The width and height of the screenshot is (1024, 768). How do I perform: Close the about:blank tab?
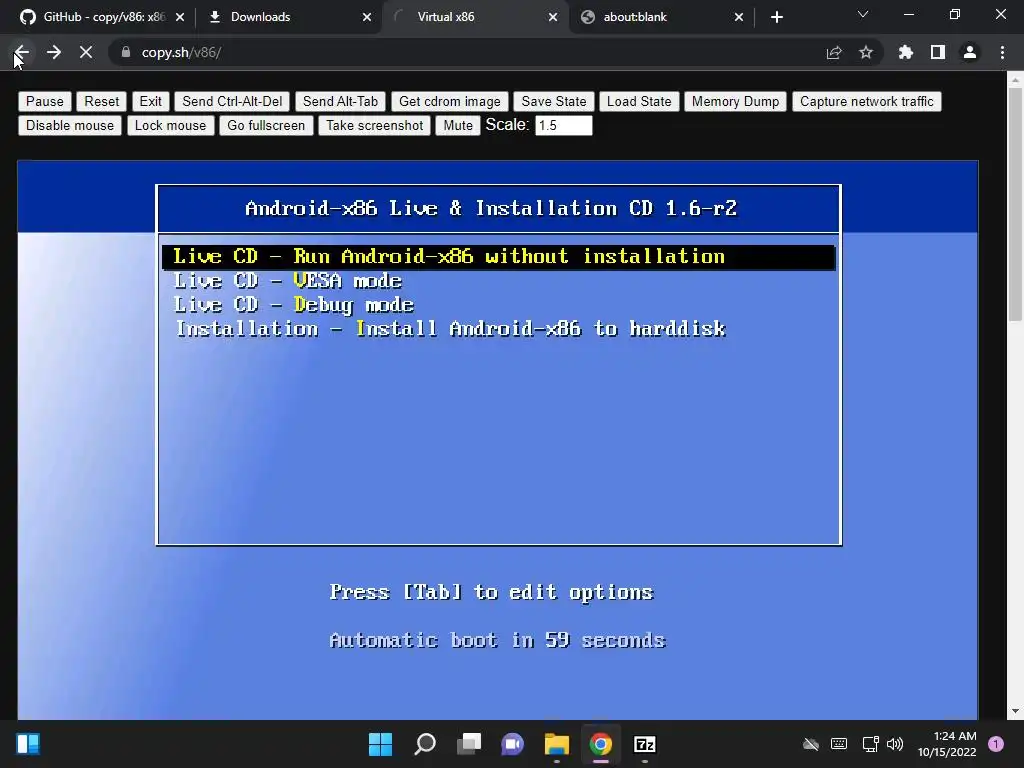739,17
